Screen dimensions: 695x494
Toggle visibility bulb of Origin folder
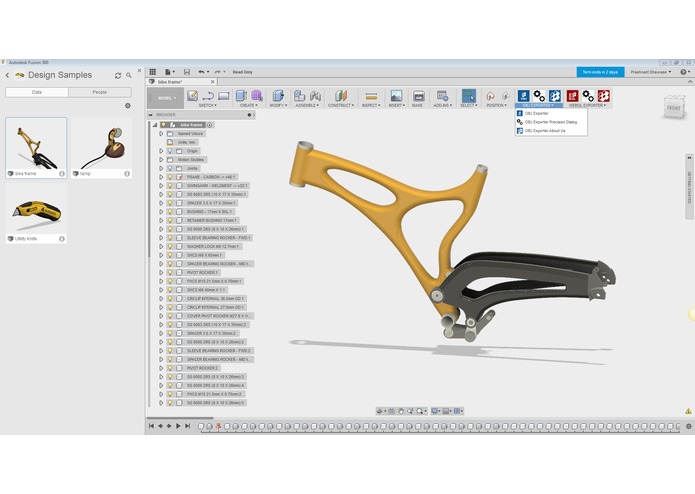point(170,151)
